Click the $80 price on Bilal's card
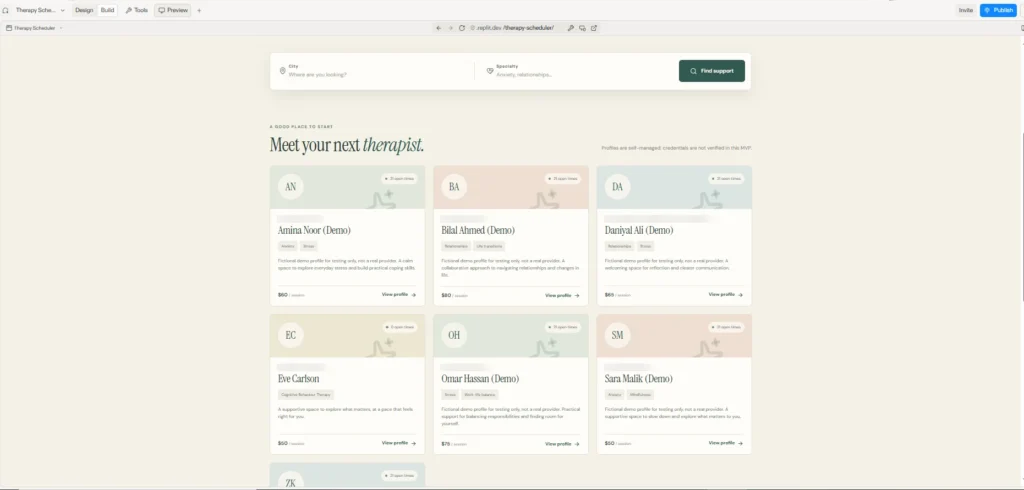The height and width of the screenshot is (490, 1024). coord(446,295)
